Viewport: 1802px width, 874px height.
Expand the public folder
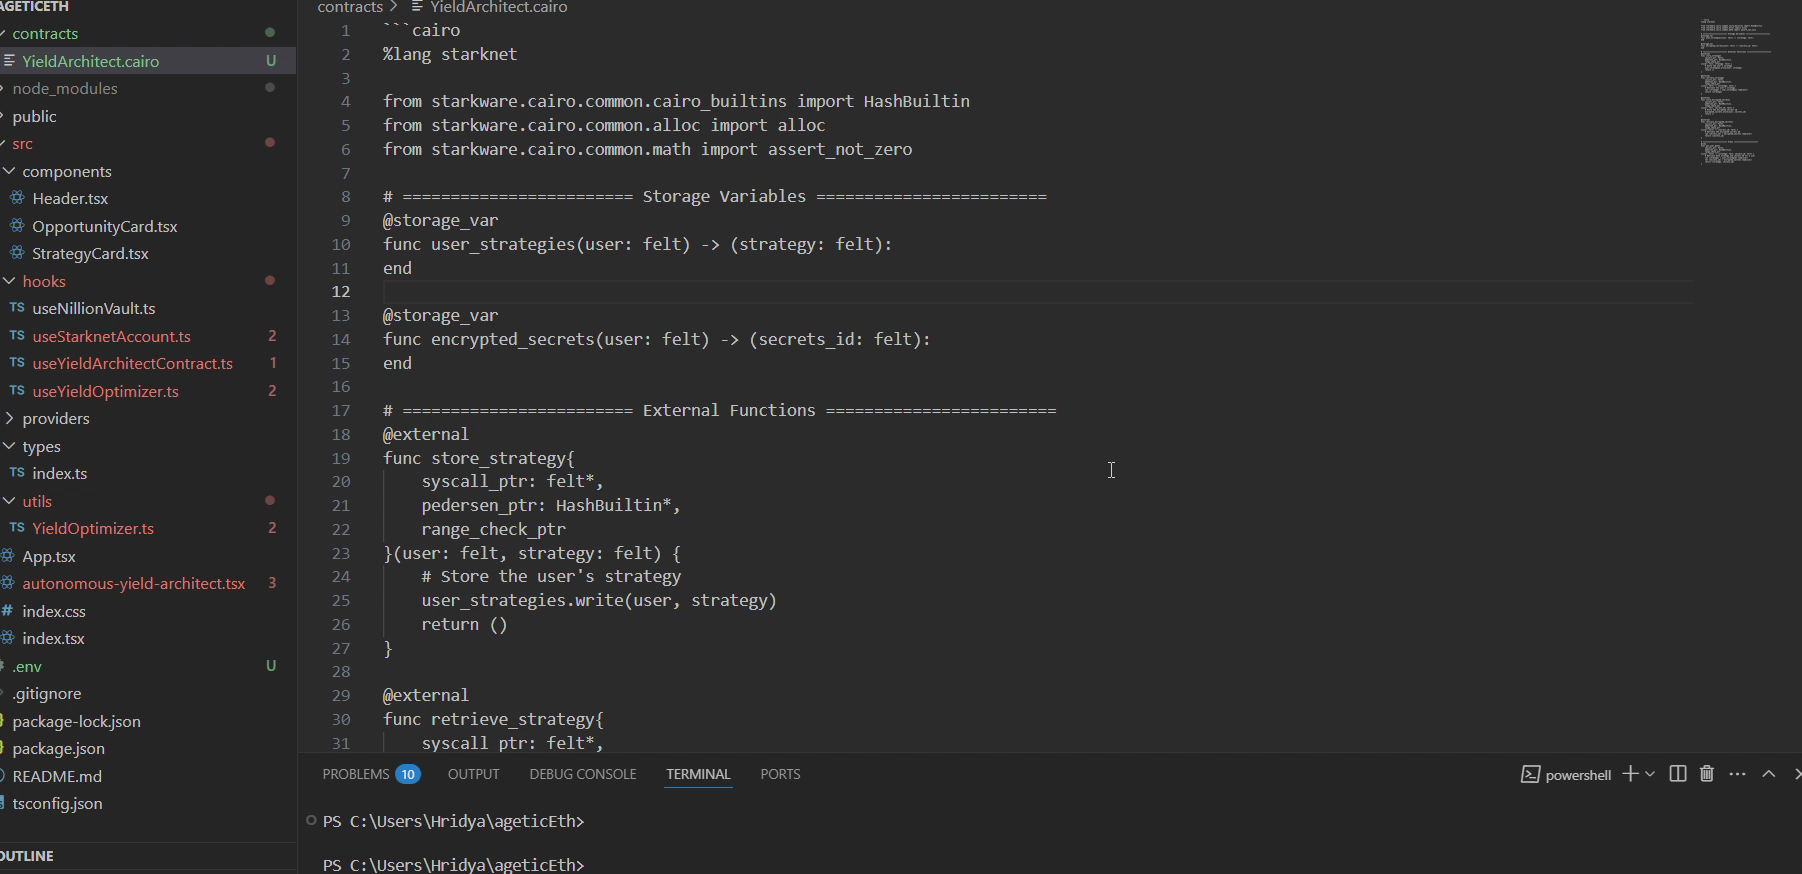(34, 116)
